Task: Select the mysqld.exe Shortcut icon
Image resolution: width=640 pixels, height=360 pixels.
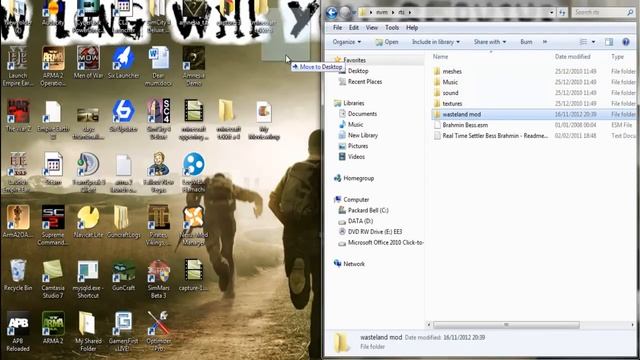Action: coord(88,278)
